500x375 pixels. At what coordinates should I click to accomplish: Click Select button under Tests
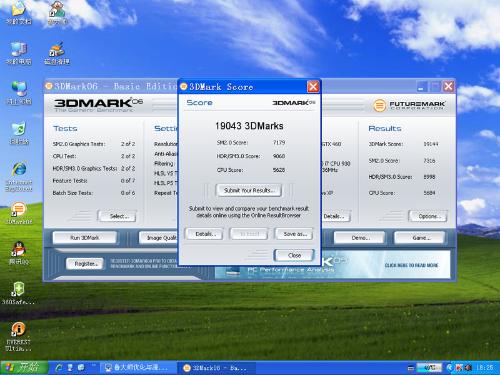(118, 216)
